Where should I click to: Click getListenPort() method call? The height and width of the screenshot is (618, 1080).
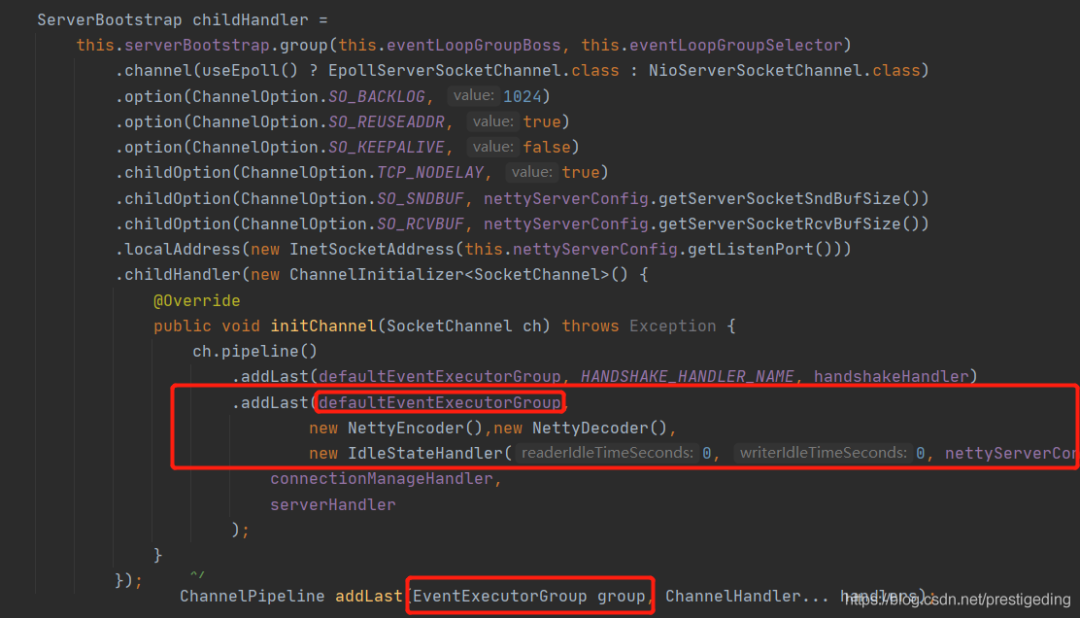pyautogui.click(x=760, y=249)
